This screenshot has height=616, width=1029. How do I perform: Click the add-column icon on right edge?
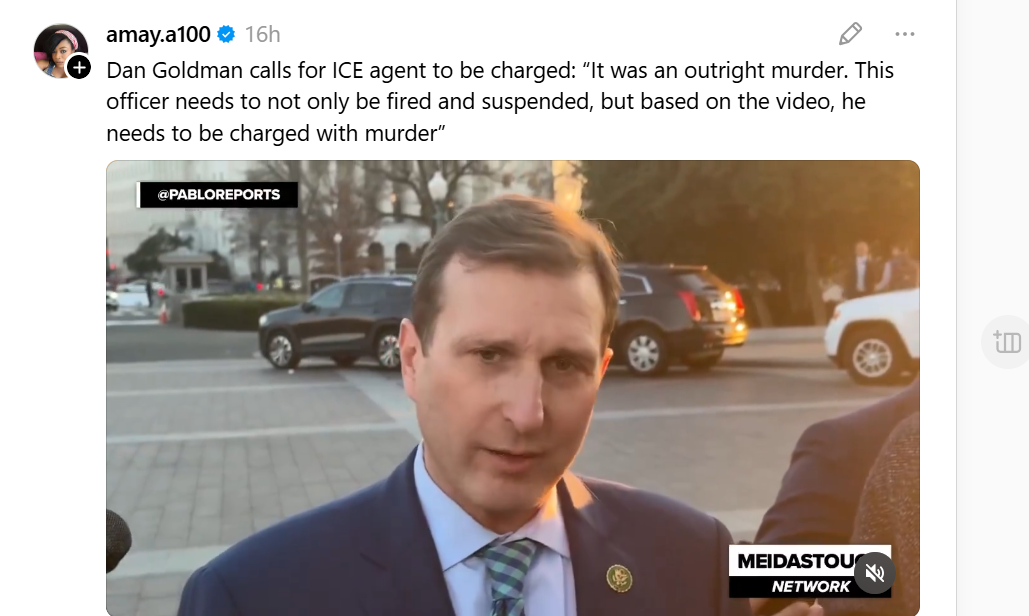(1007, 342)
